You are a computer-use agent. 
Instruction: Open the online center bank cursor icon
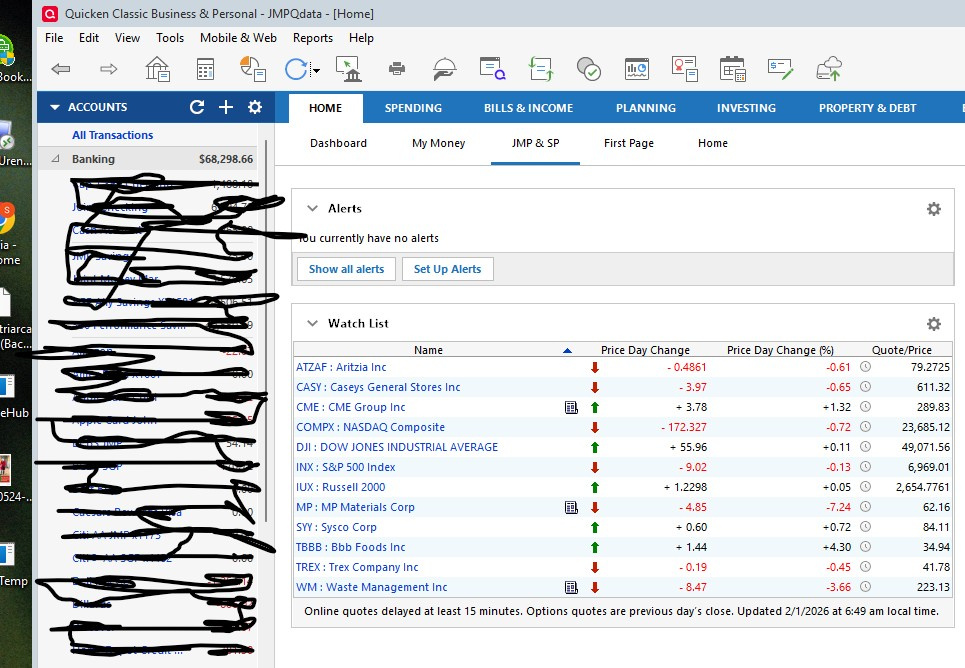tap(348, 68)
